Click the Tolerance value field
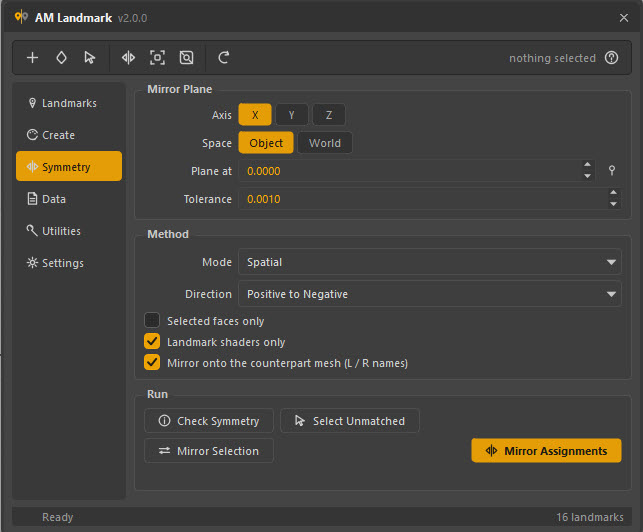This screenshot has height=532, width=643. (422, 199)
